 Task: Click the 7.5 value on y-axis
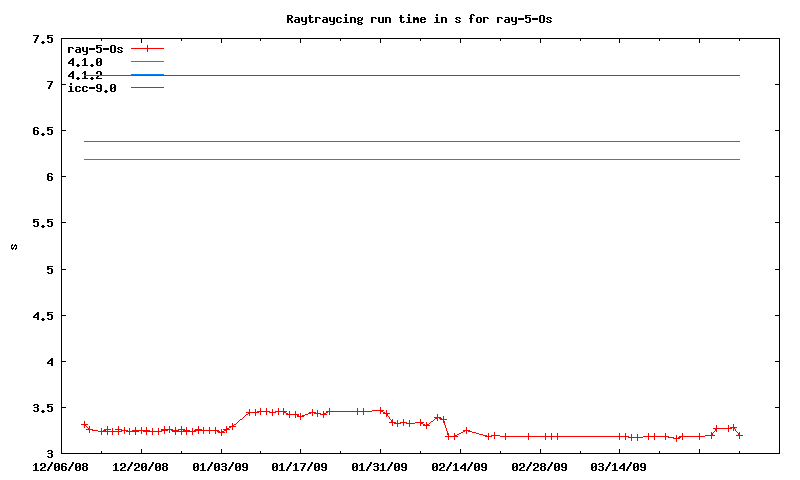[43, 39]
